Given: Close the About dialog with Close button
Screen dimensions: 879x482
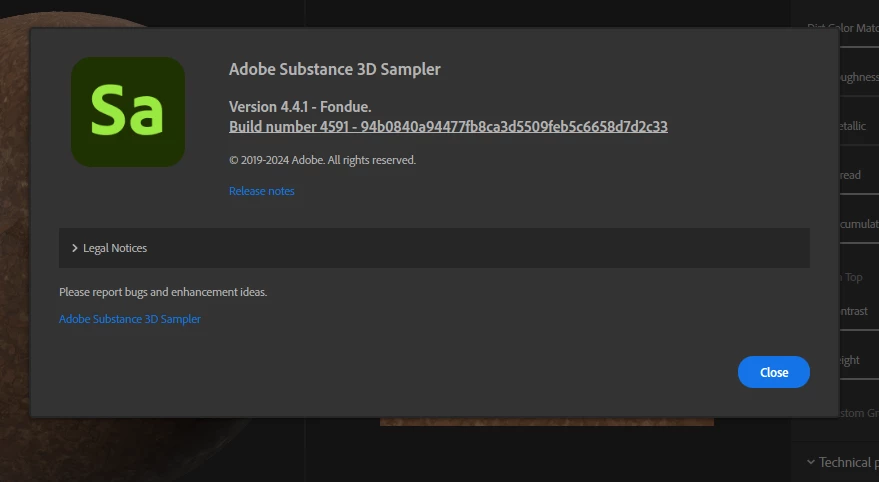Looking at the screenshot, I should tap(774, 372).
